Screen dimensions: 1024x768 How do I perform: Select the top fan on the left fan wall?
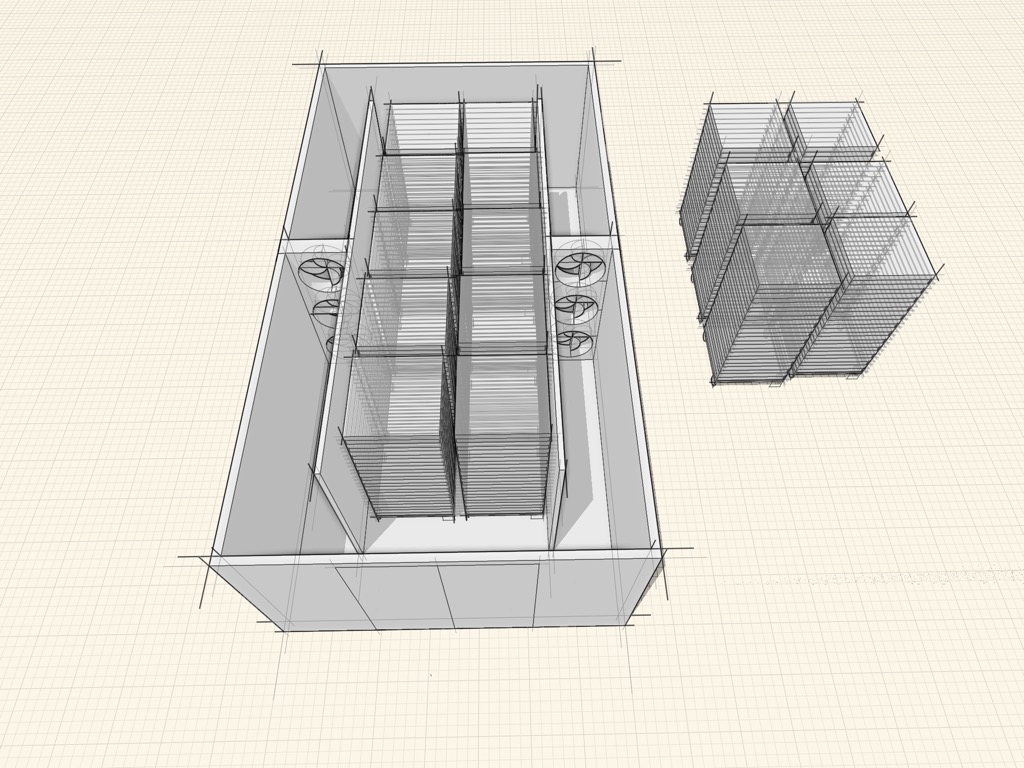(x=325, y=272)
